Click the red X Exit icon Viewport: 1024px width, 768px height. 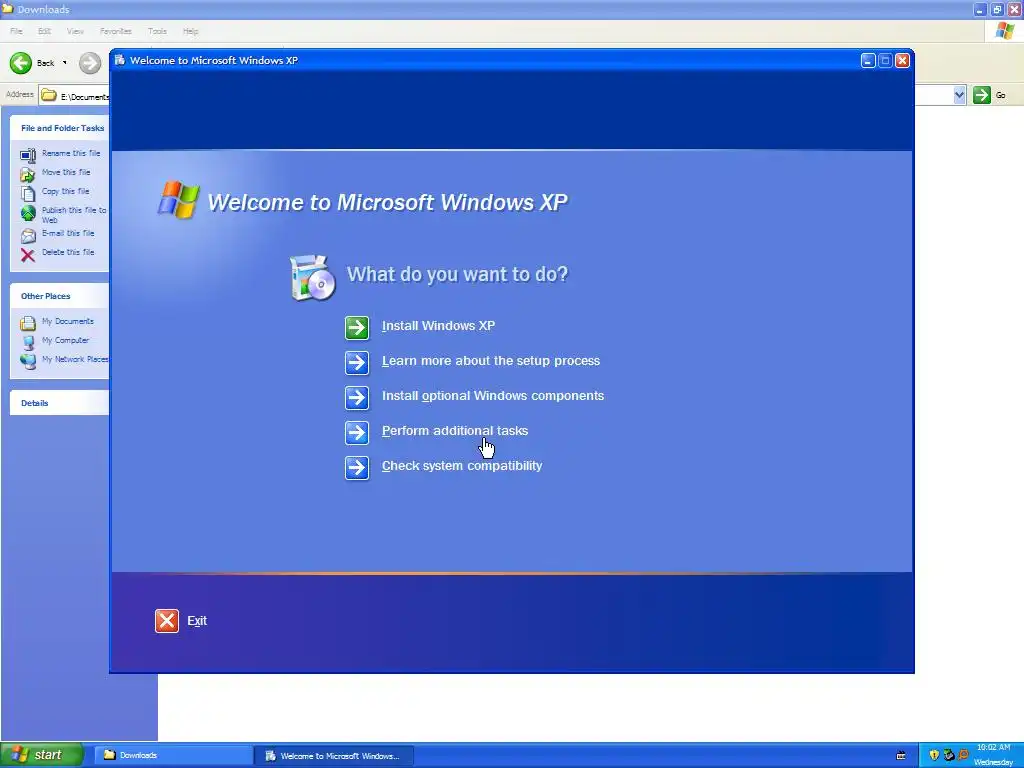167,620
